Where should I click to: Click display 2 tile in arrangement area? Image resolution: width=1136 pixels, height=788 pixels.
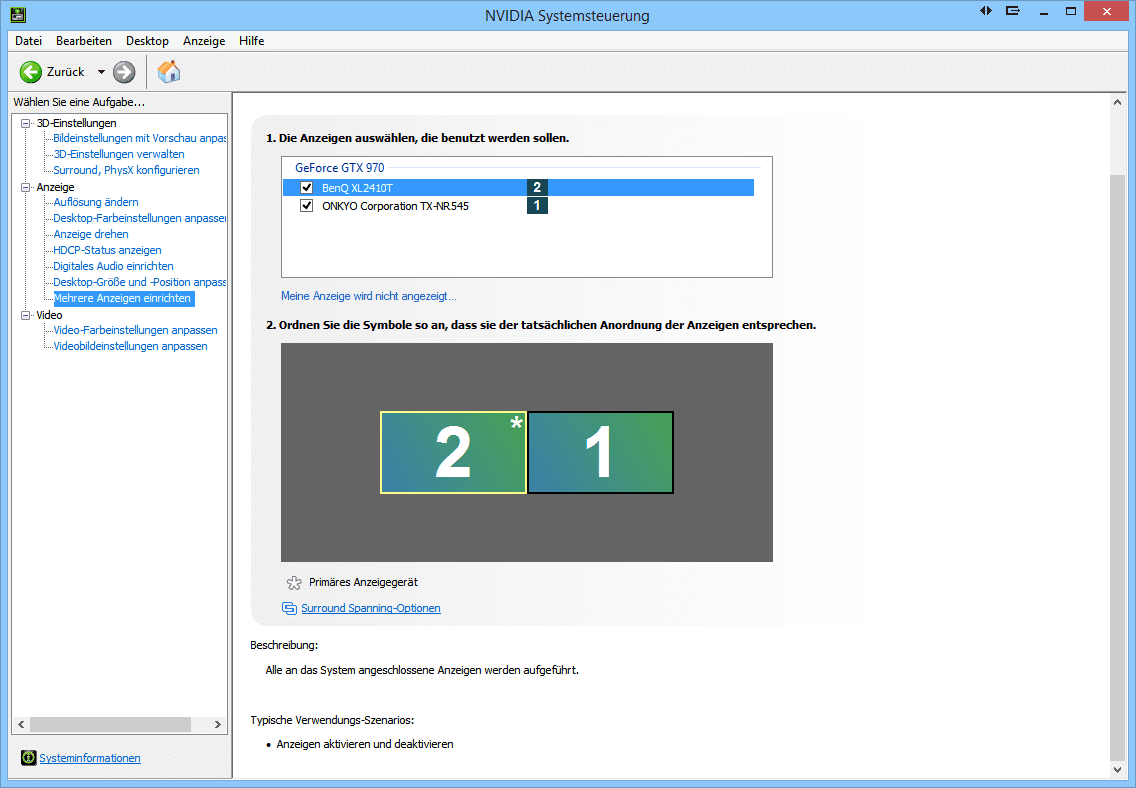454,453
